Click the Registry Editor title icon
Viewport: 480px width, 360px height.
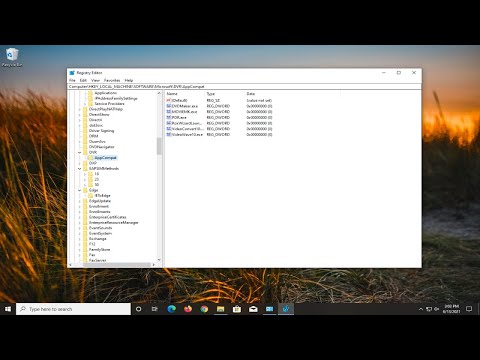click(72, 73)
